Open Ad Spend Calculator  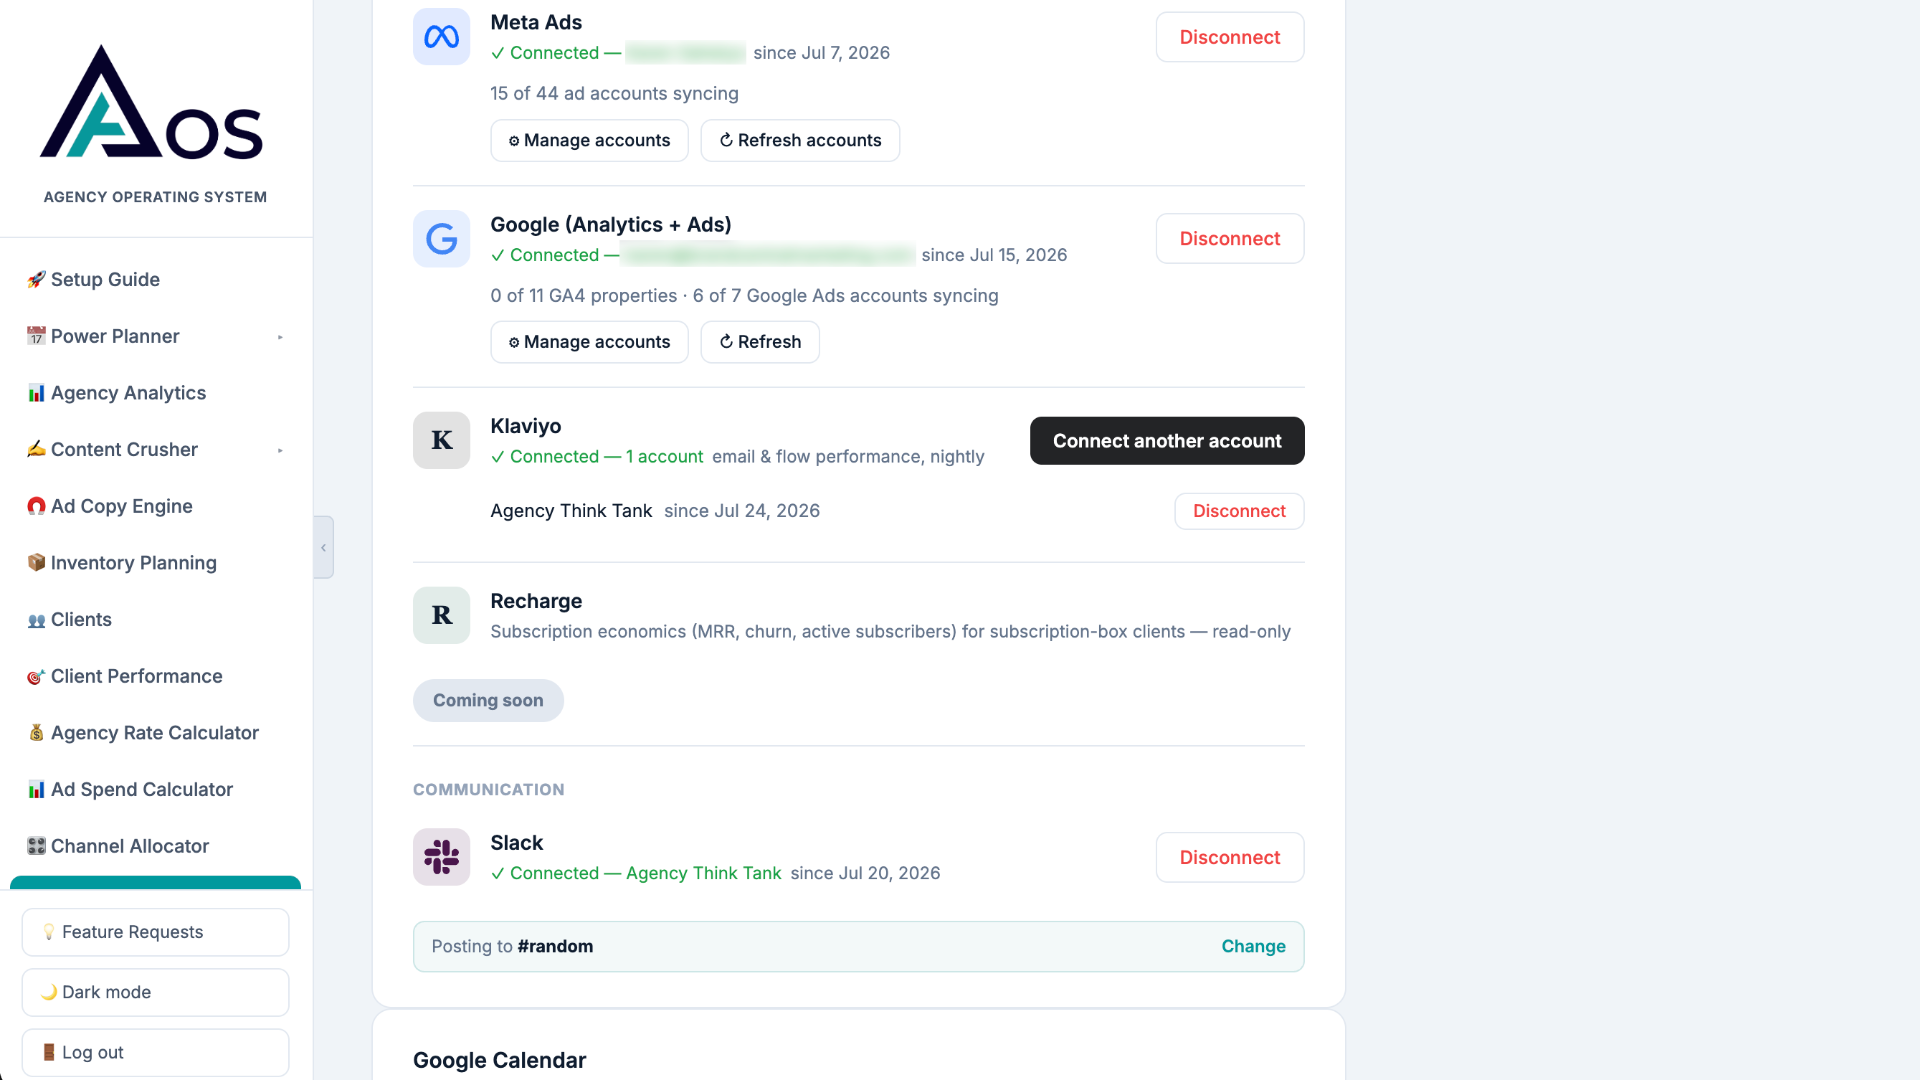pos(155,790)
